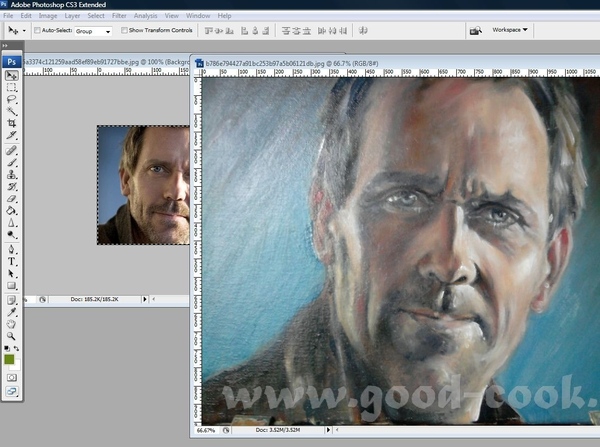Click Distribute bottom edges icon
The image size is (600, 447).
[307, 31]
